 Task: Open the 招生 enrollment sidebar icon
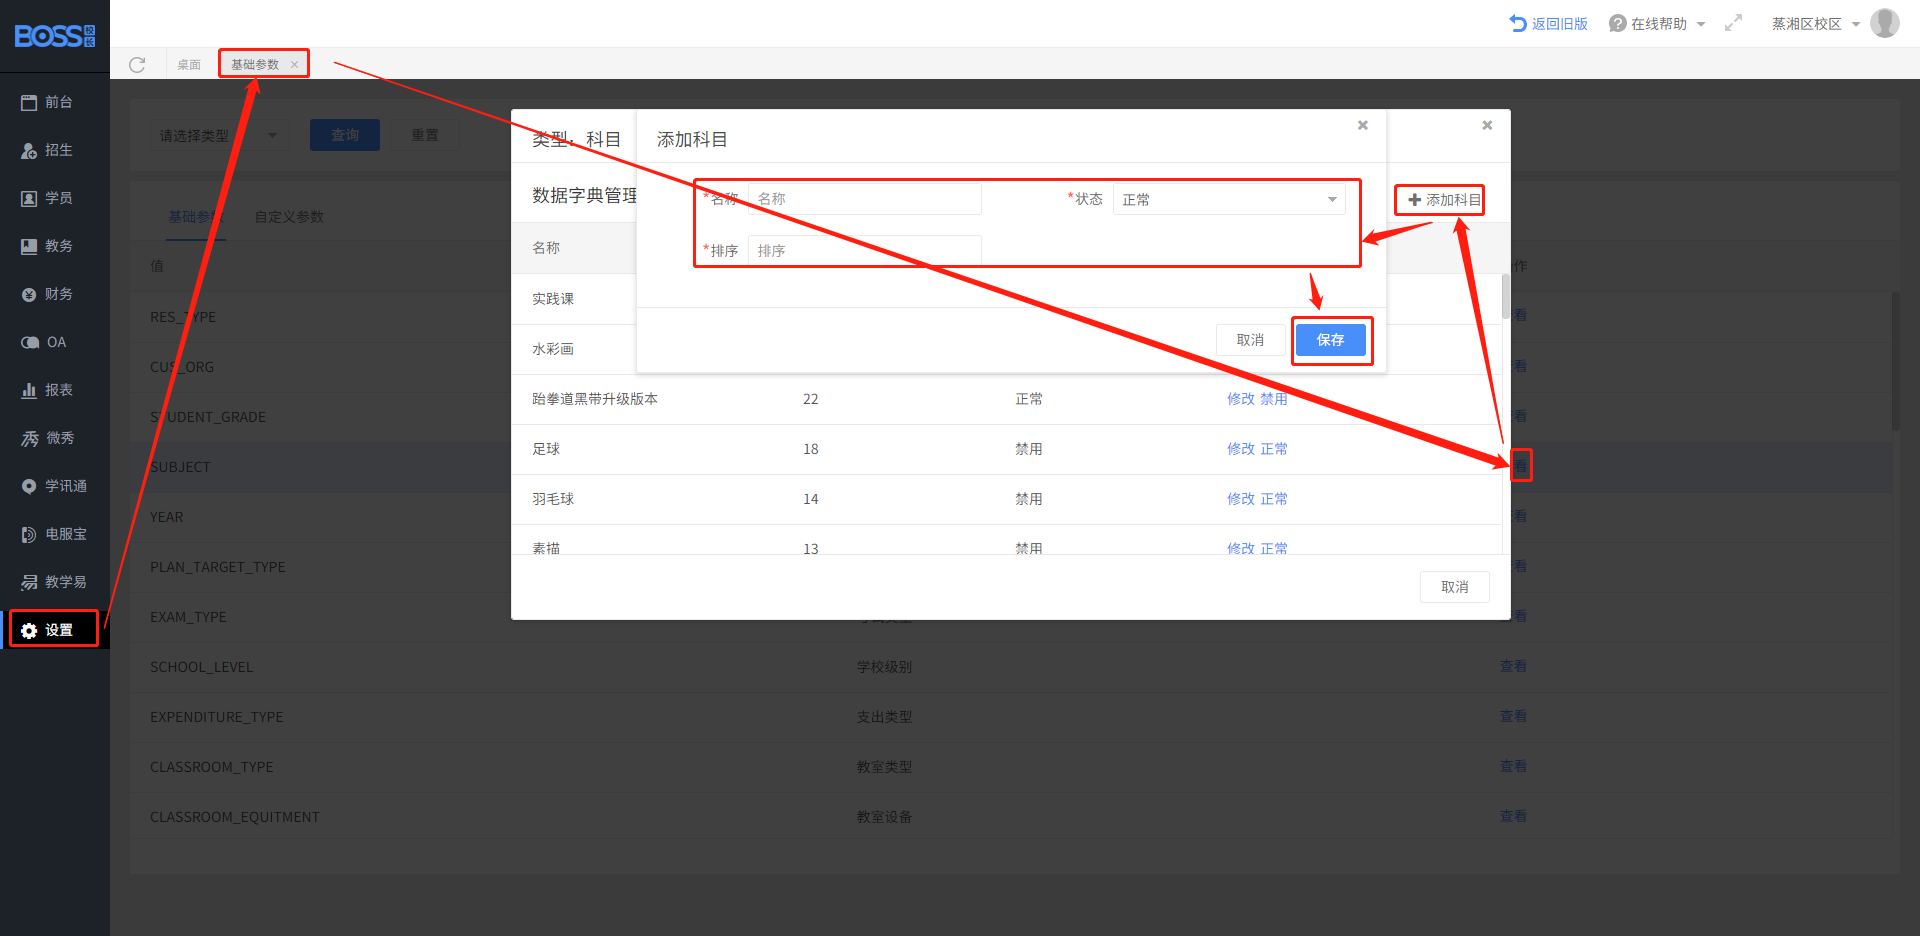click(29, 150)
